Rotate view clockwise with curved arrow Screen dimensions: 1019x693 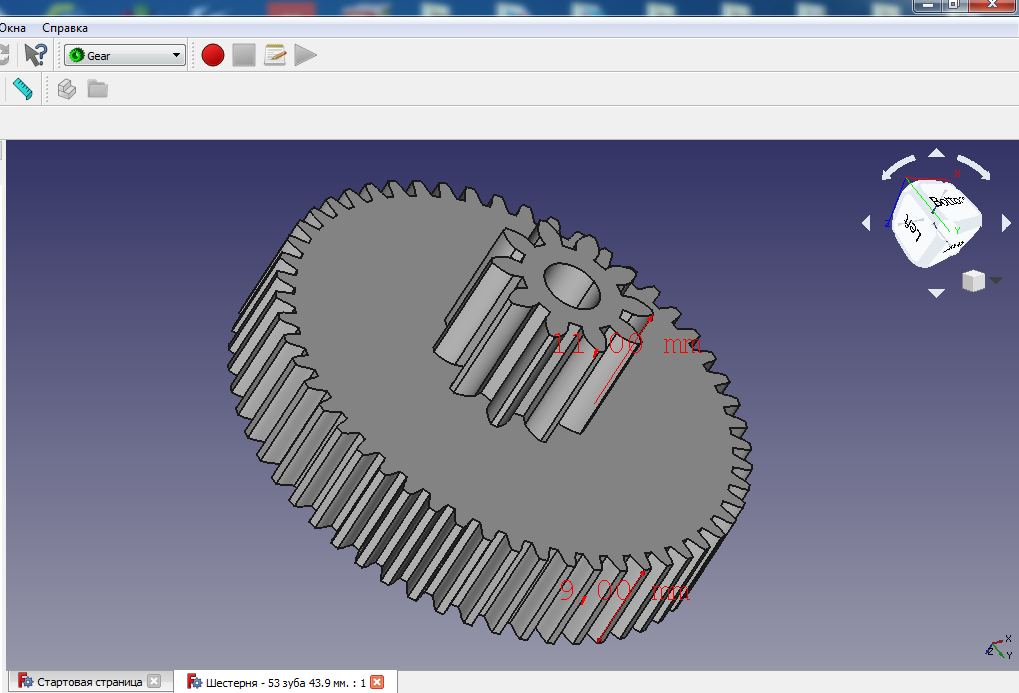974,167
